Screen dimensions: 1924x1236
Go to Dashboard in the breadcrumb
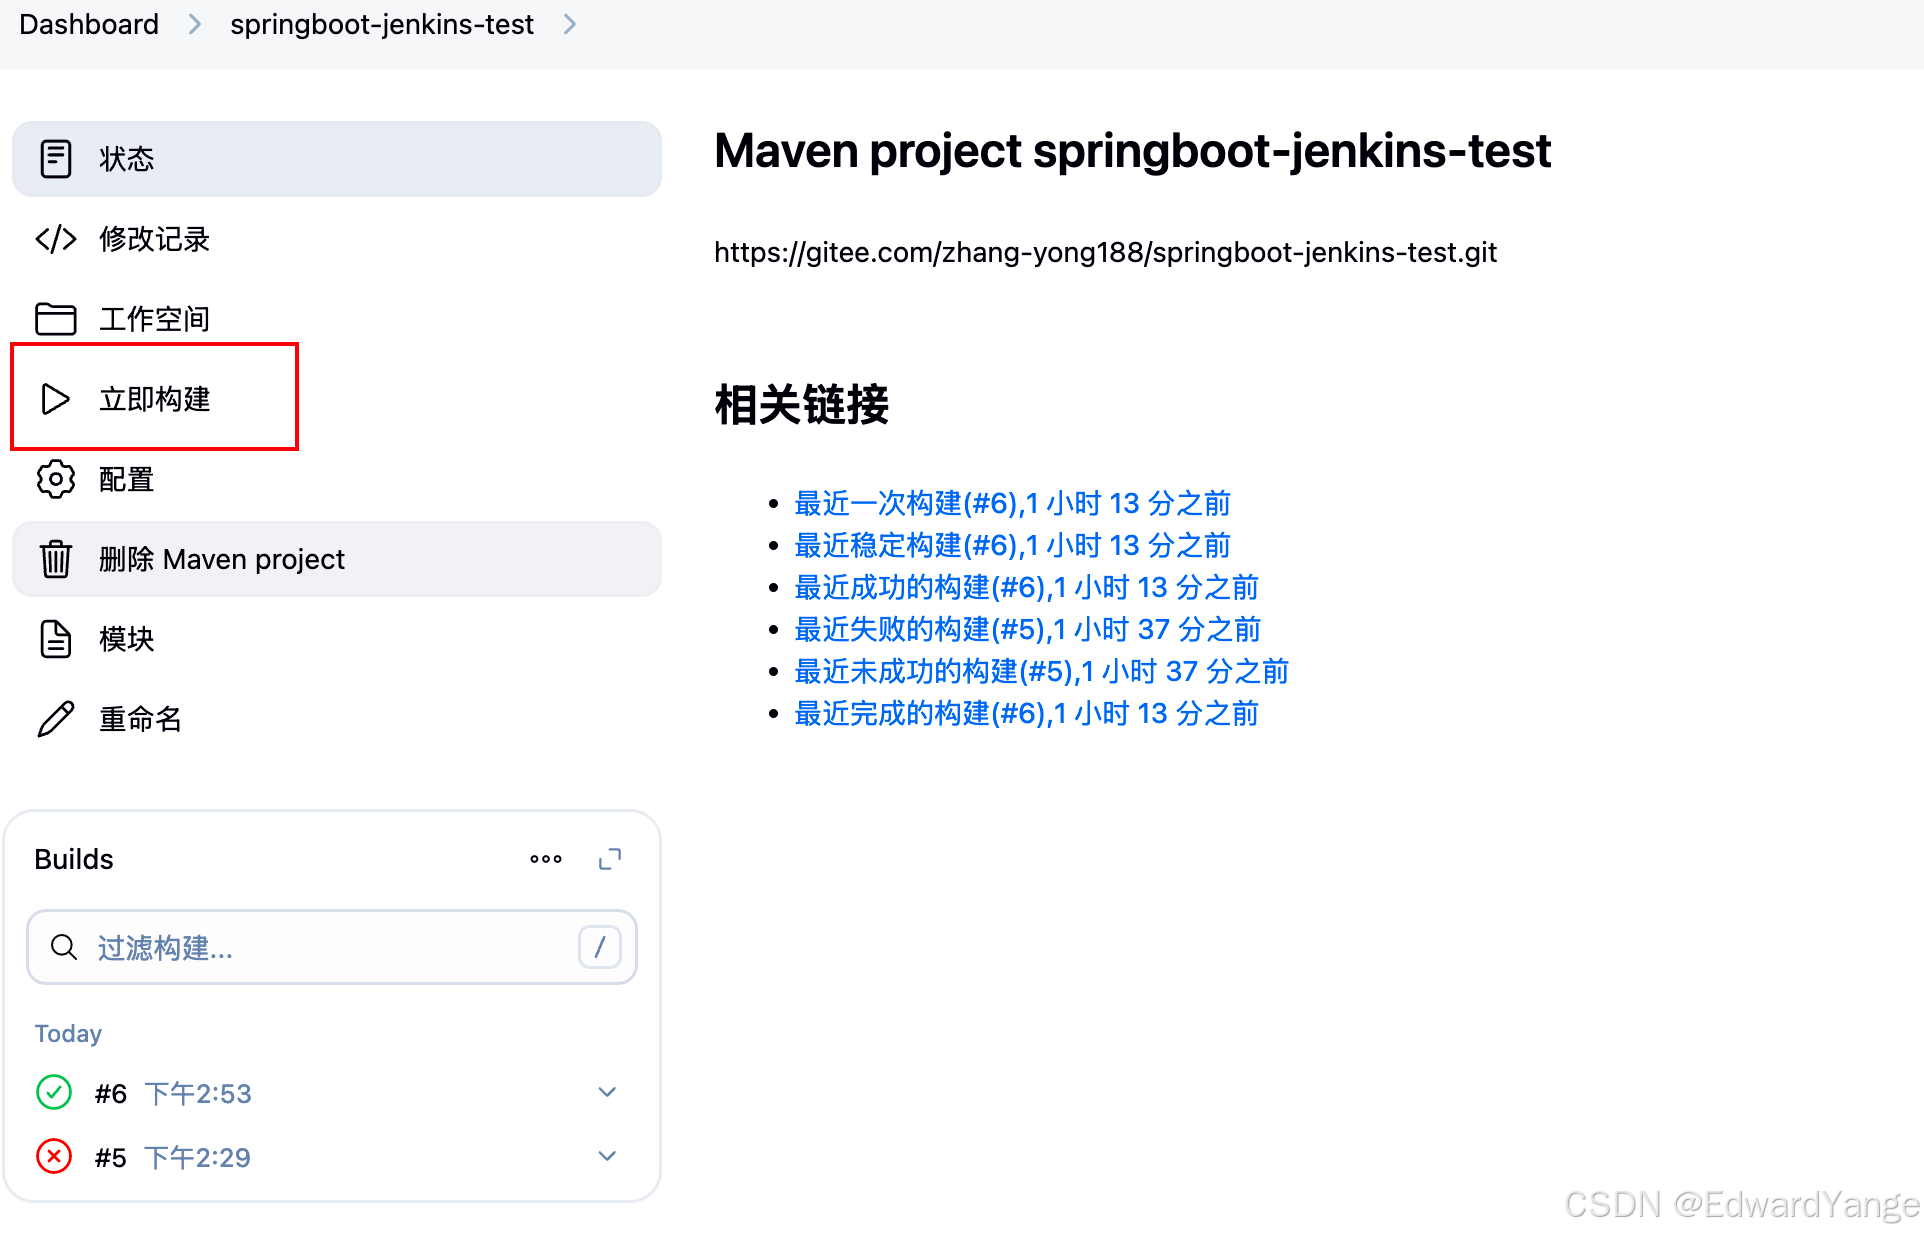pyautogui.click(x=89, y=24)
